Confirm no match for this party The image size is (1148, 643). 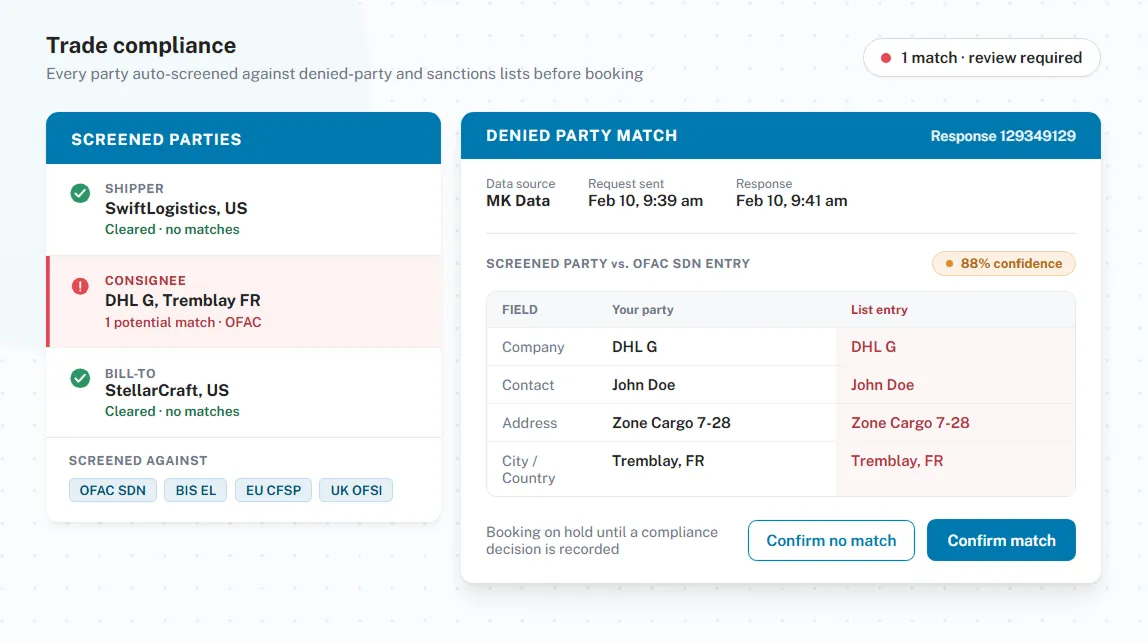click(831, 540)
